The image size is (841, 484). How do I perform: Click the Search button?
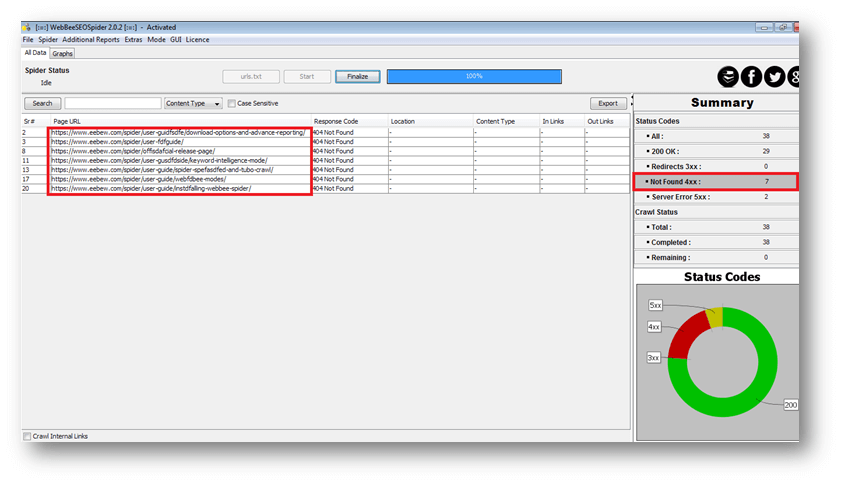42,104
